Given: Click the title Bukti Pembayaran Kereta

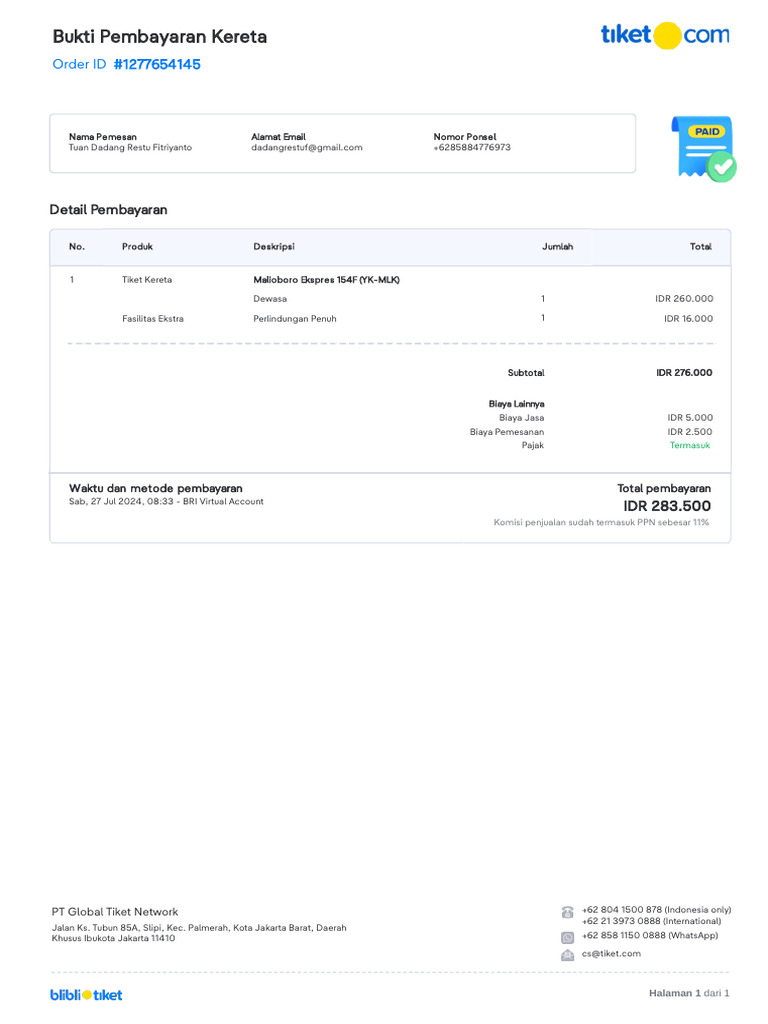Looking at the screenshot, I should click(159, 37).
